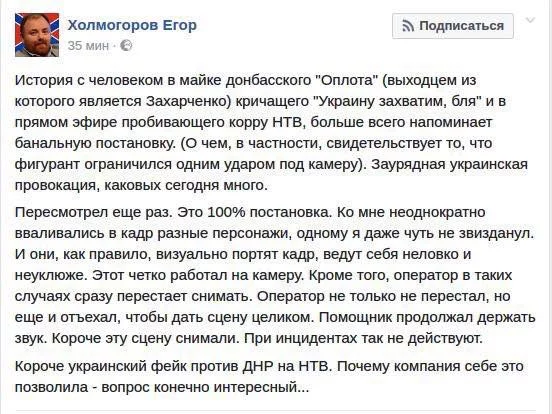552x414 pixels.
Task: Click the paragraph starting "История с человеком"
Action: [271, 133]
